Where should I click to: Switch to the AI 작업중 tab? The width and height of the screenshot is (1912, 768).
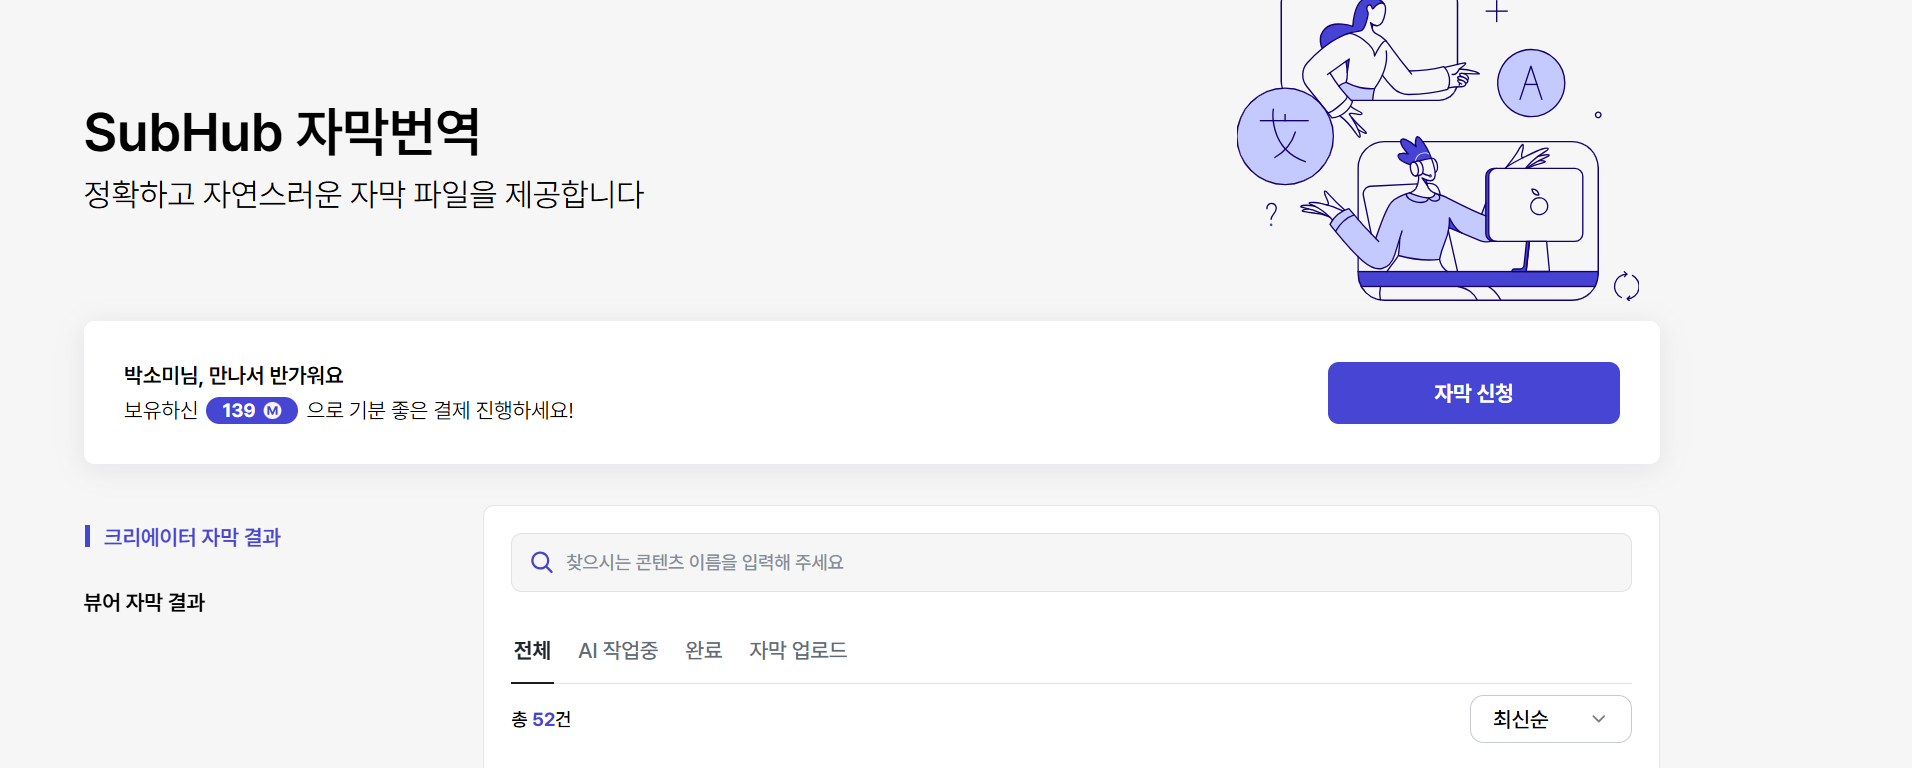tap(618, 651)
